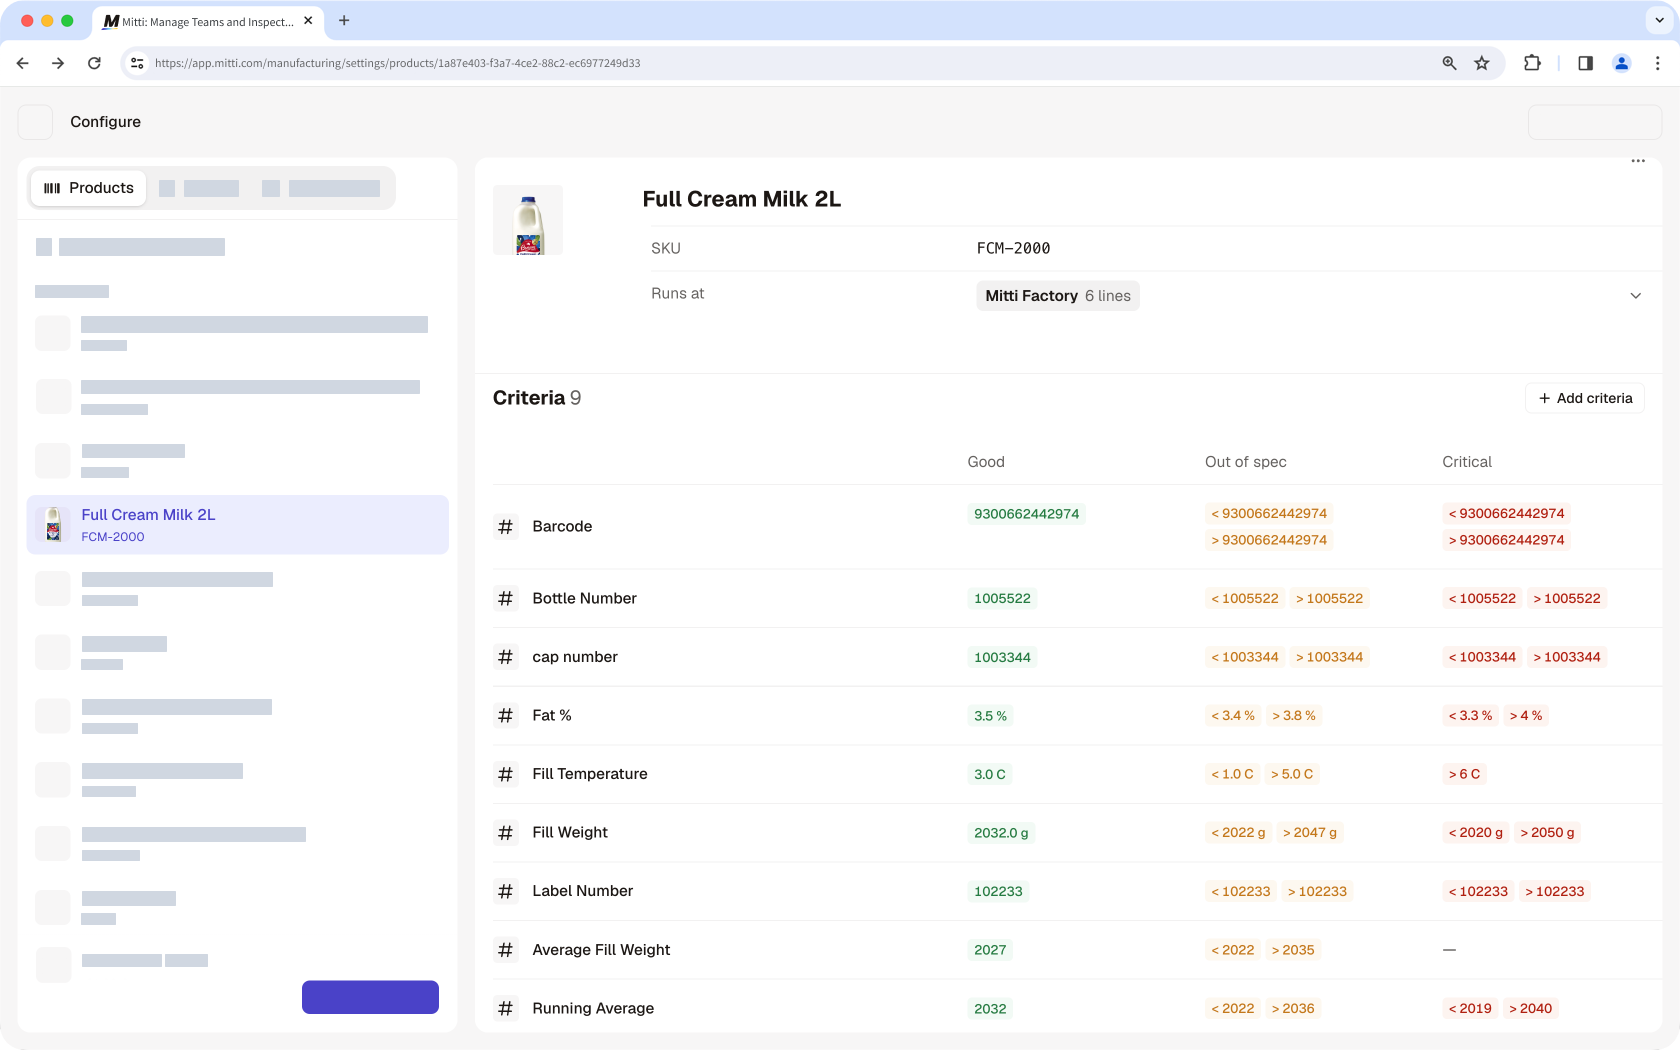Select the Mitti browser tab
The width and height of the screenshot is (1680, 1050).
pyautogui.click(x=208, y=21)
